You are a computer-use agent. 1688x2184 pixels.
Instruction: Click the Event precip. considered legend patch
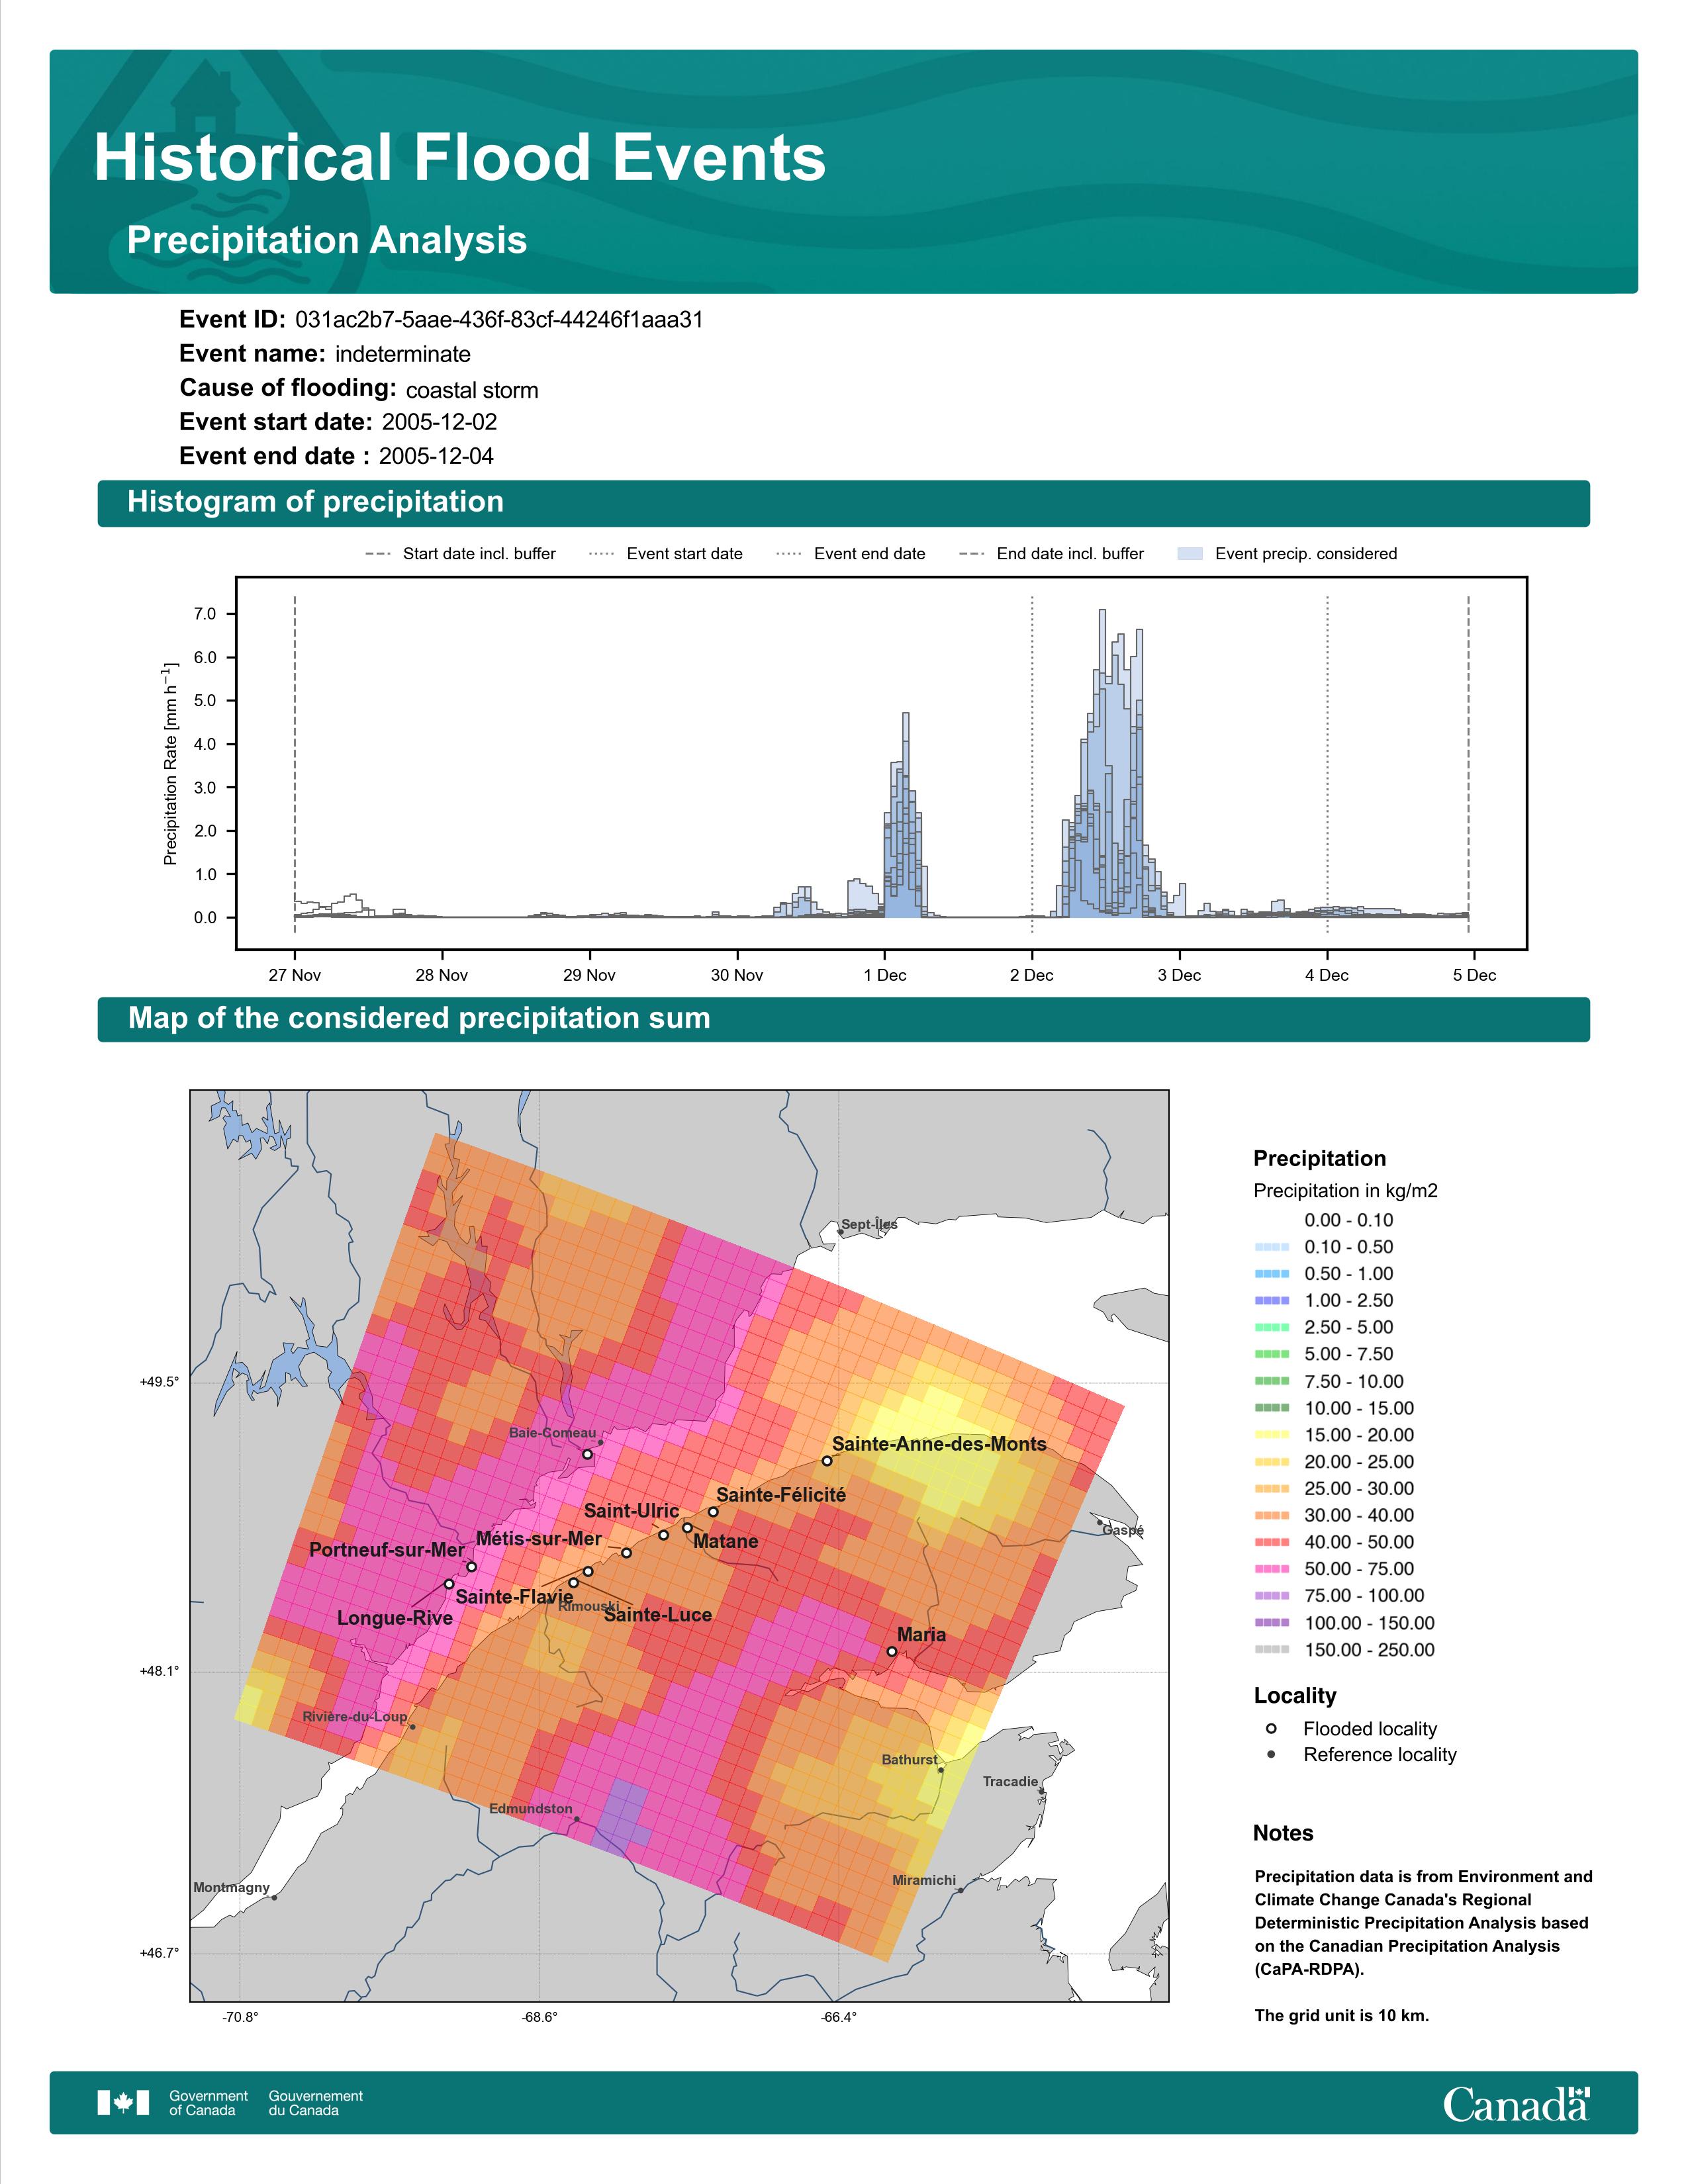pyautogui.click(x=1190, y=554)
